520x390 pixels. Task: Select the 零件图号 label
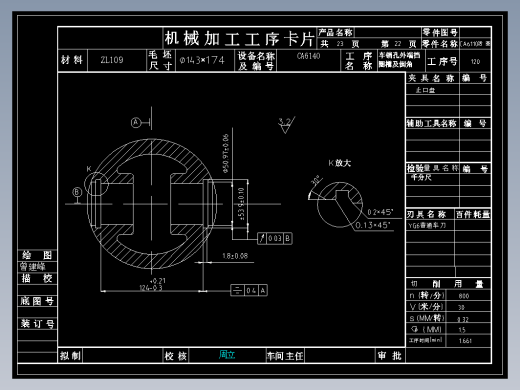click(x=440, y=32)
